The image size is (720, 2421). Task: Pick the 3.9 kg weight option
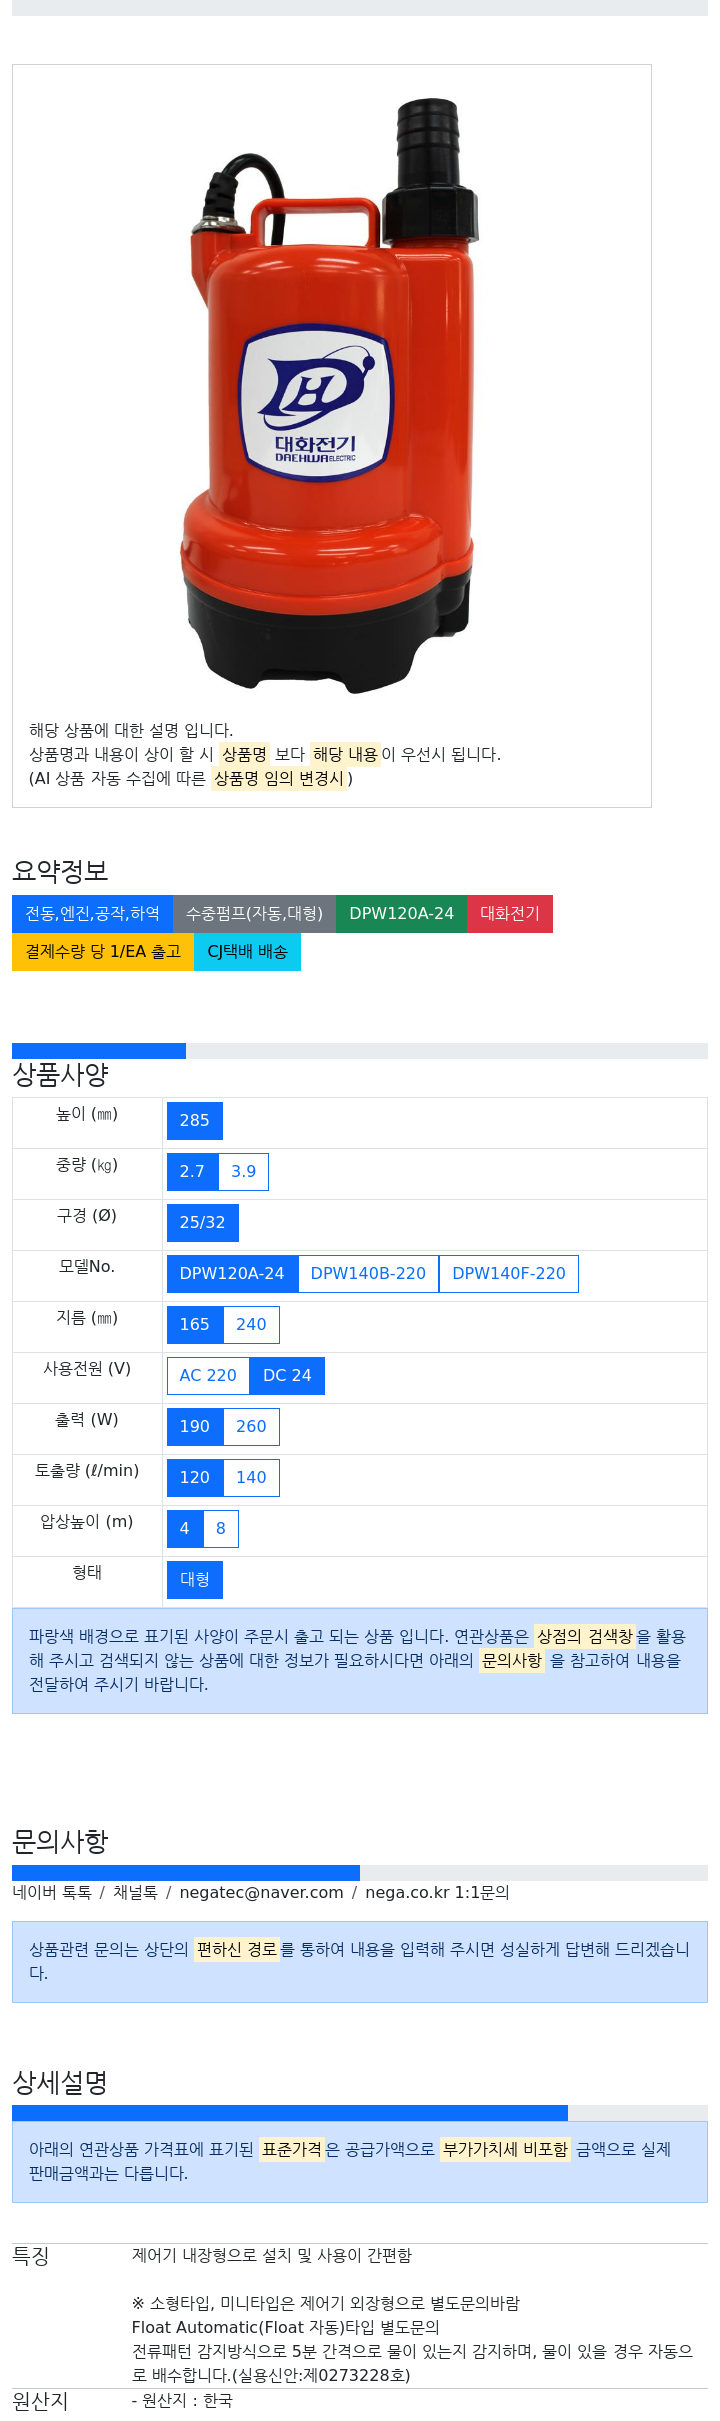tap(244, 1172)
